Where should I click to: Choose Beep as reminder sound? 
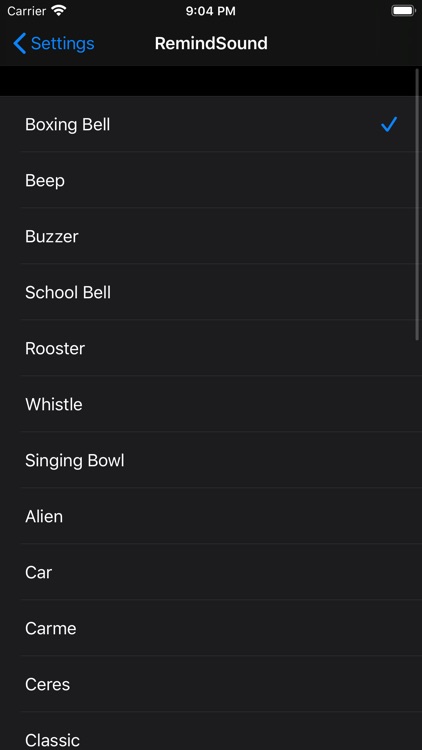[211, 180]
